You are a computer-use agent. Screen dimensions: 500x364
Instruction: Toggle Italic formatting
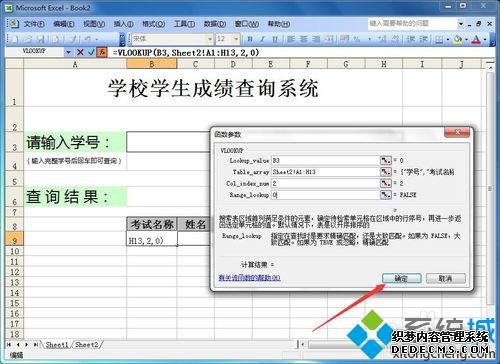tap(262, 39)
